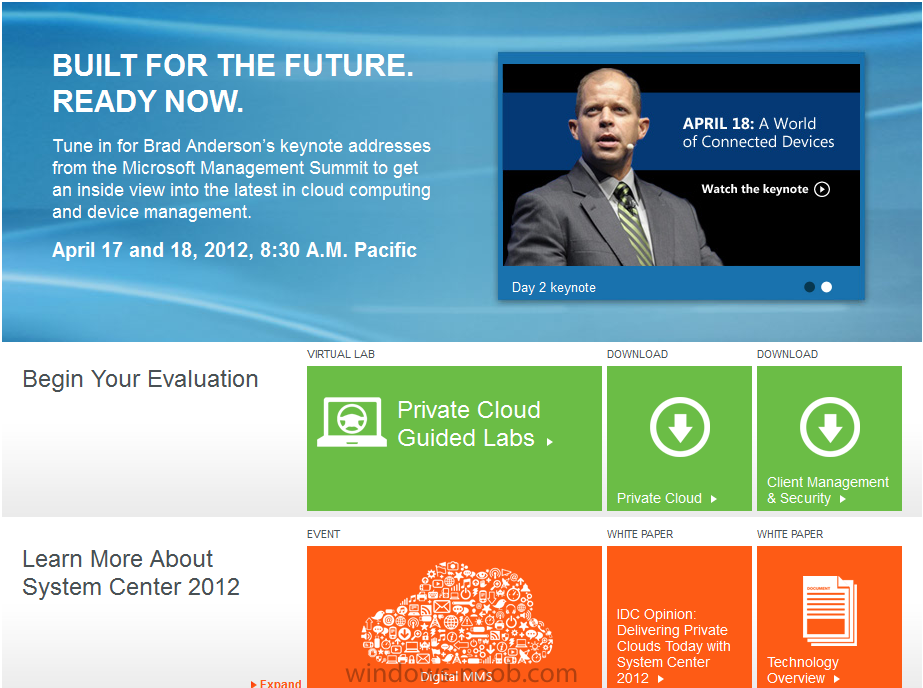Click the Client Management download arrow icon
This screenshot has width=923, height=688.
pyautogui.click(x=830, y=427)
